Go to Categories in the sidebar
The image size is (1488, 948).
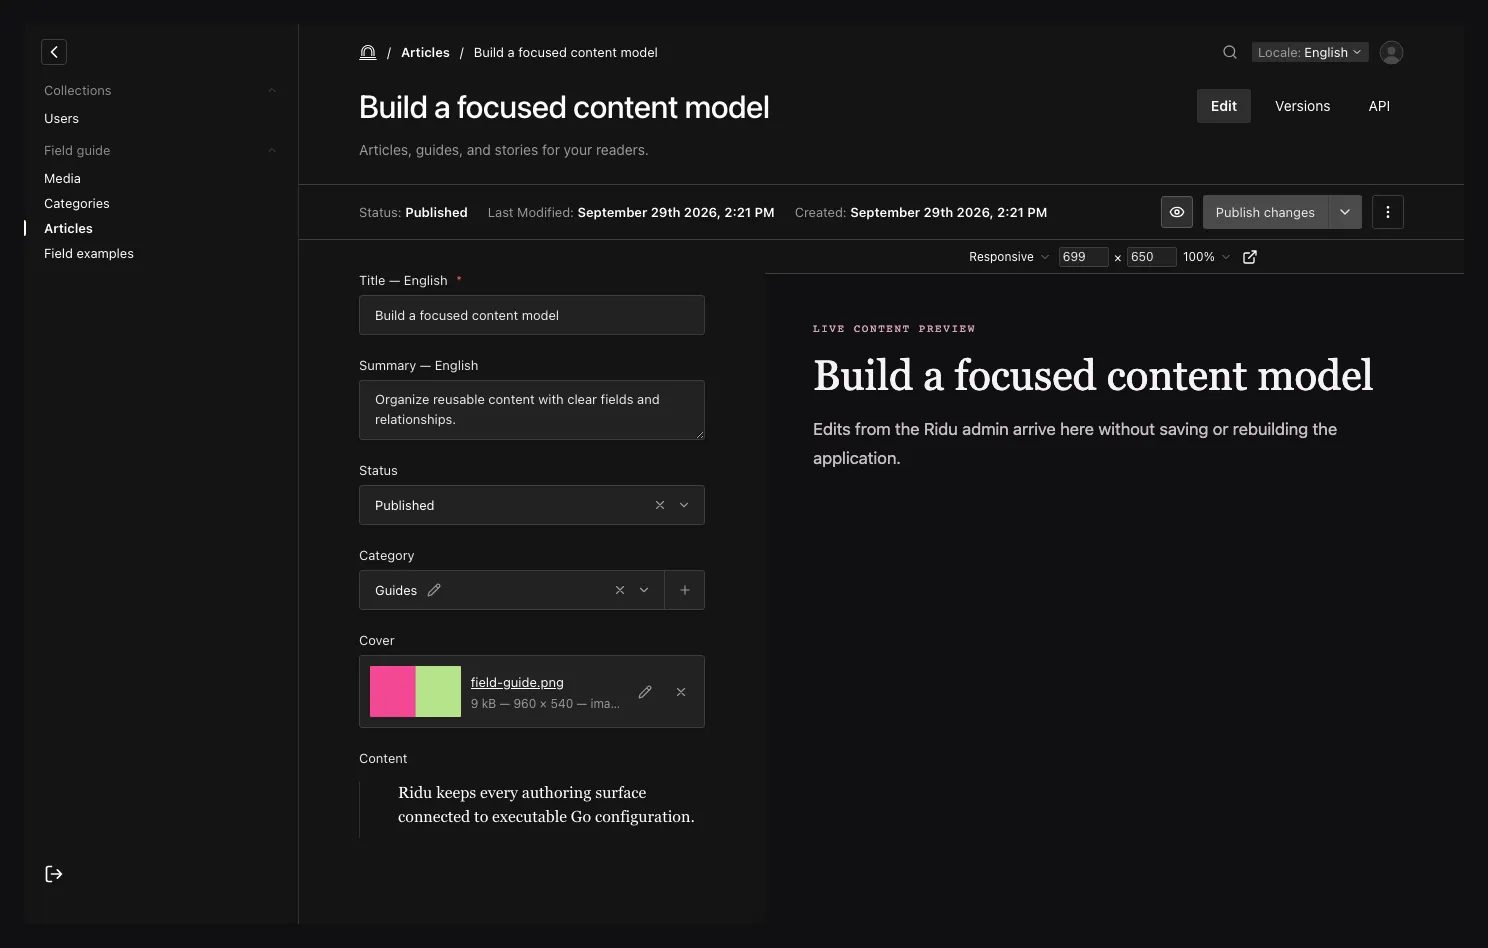click(77, 203)
